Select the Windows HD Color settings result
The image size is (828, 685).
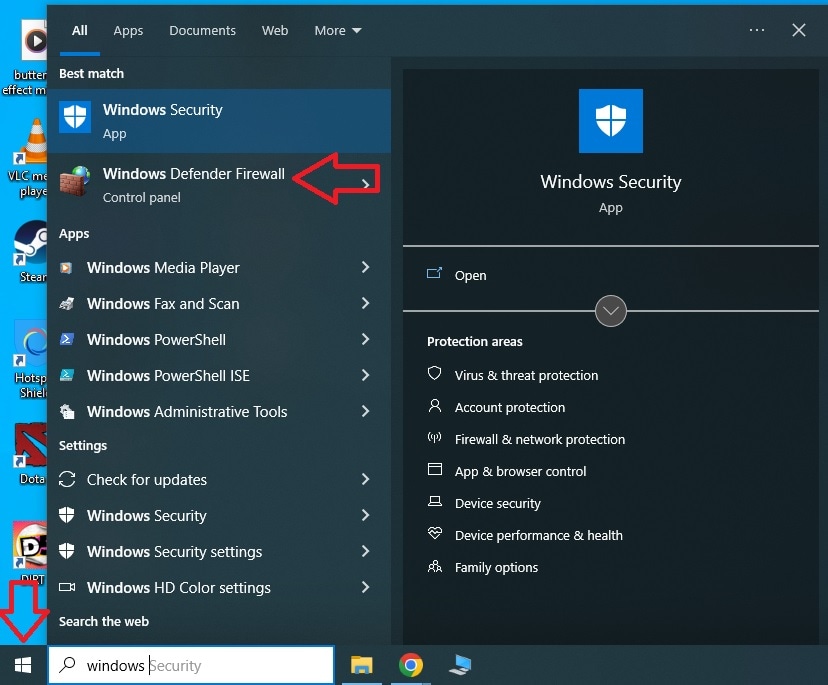pos(219,587)
